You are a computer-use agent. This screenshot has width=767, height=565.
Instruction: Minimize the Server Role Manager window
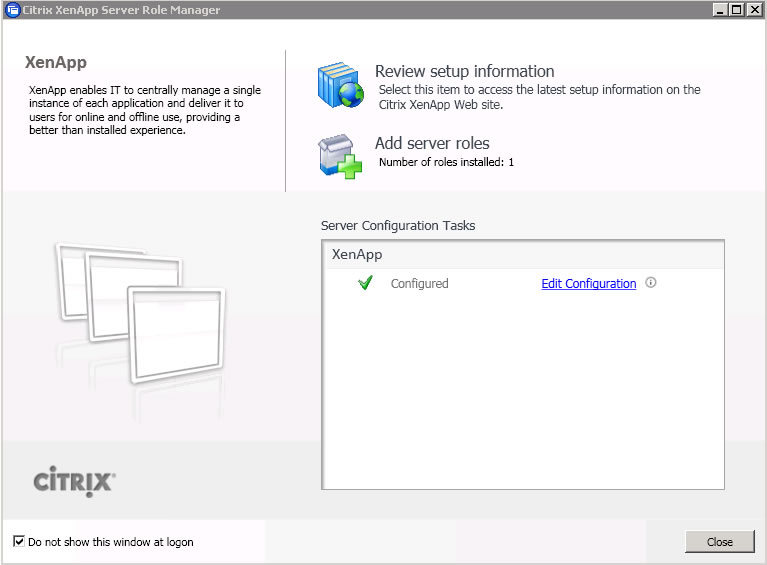pyautogui.click(x=719, y=10)
